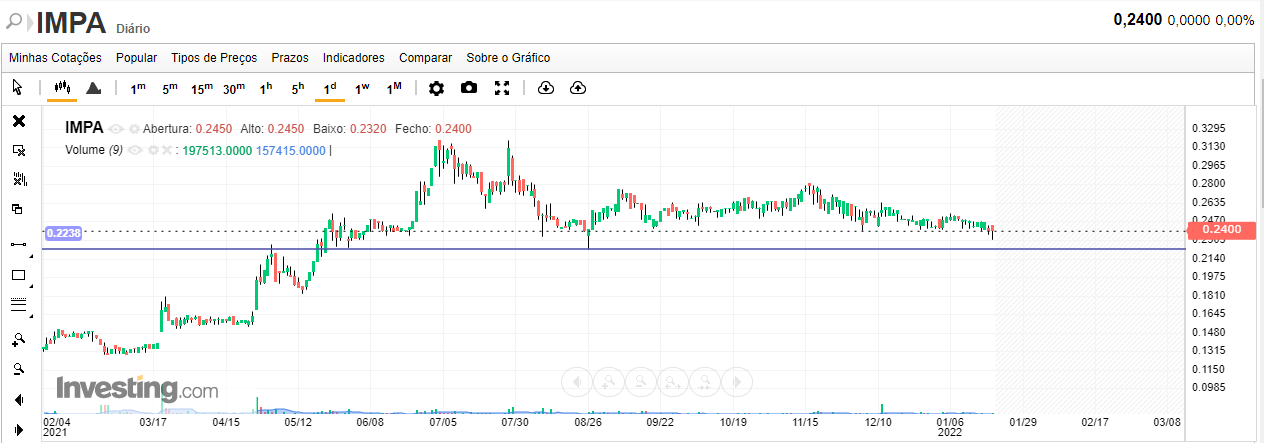Image resolution: width=1264 pixels, height=443 pixels.
Task: Select the 15m timeframe
Action: pyautogui.click(x=202, y=88)
